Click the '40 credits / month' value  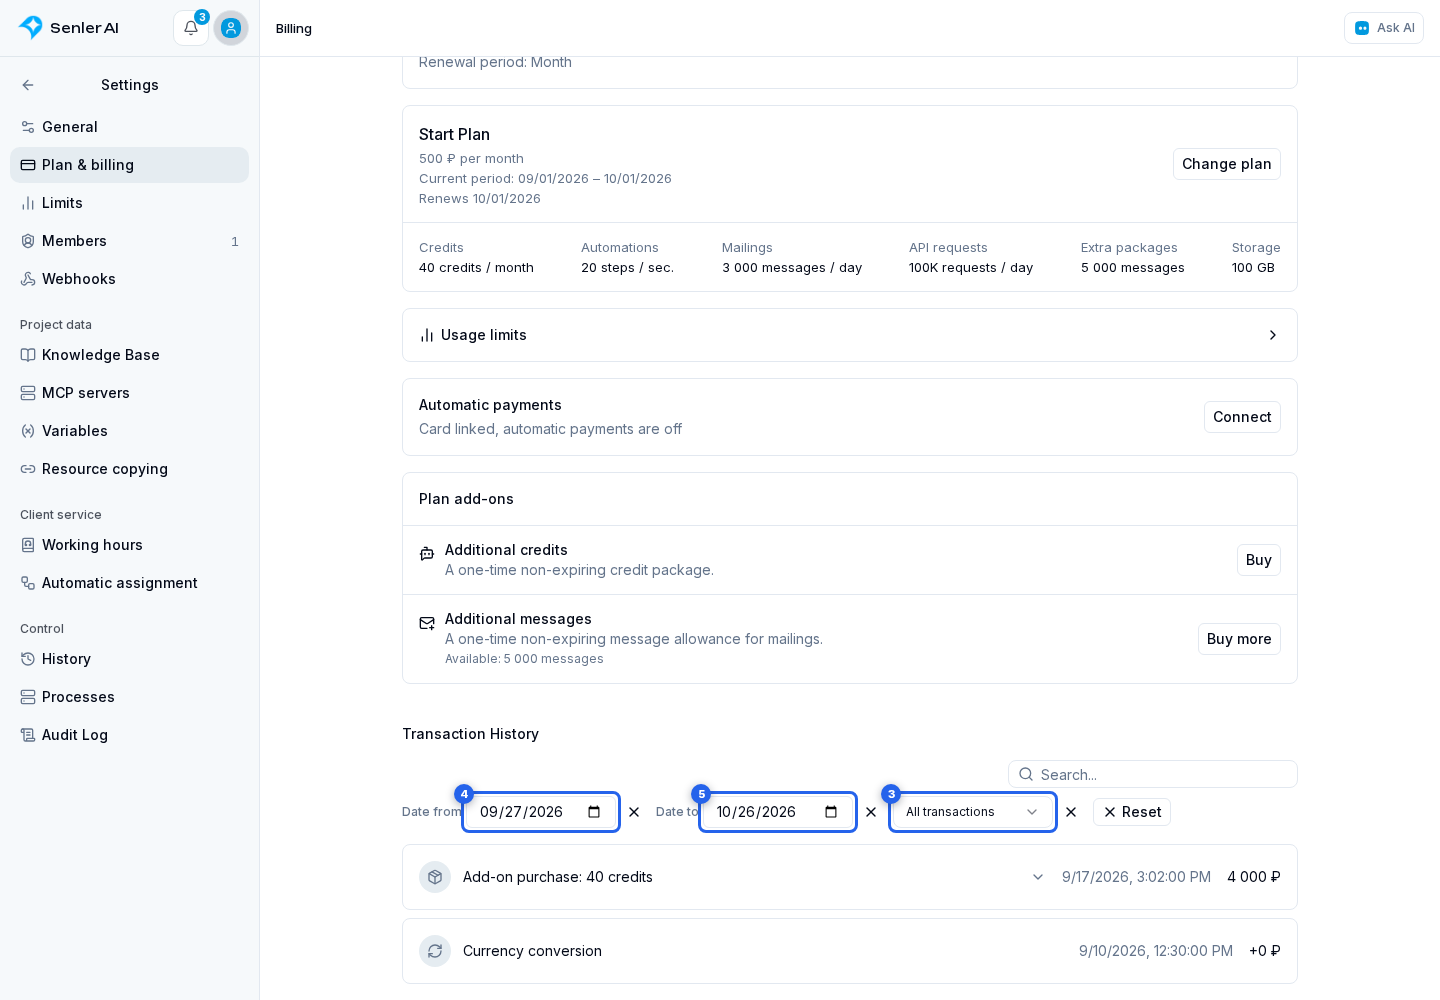tap(476, 268)
